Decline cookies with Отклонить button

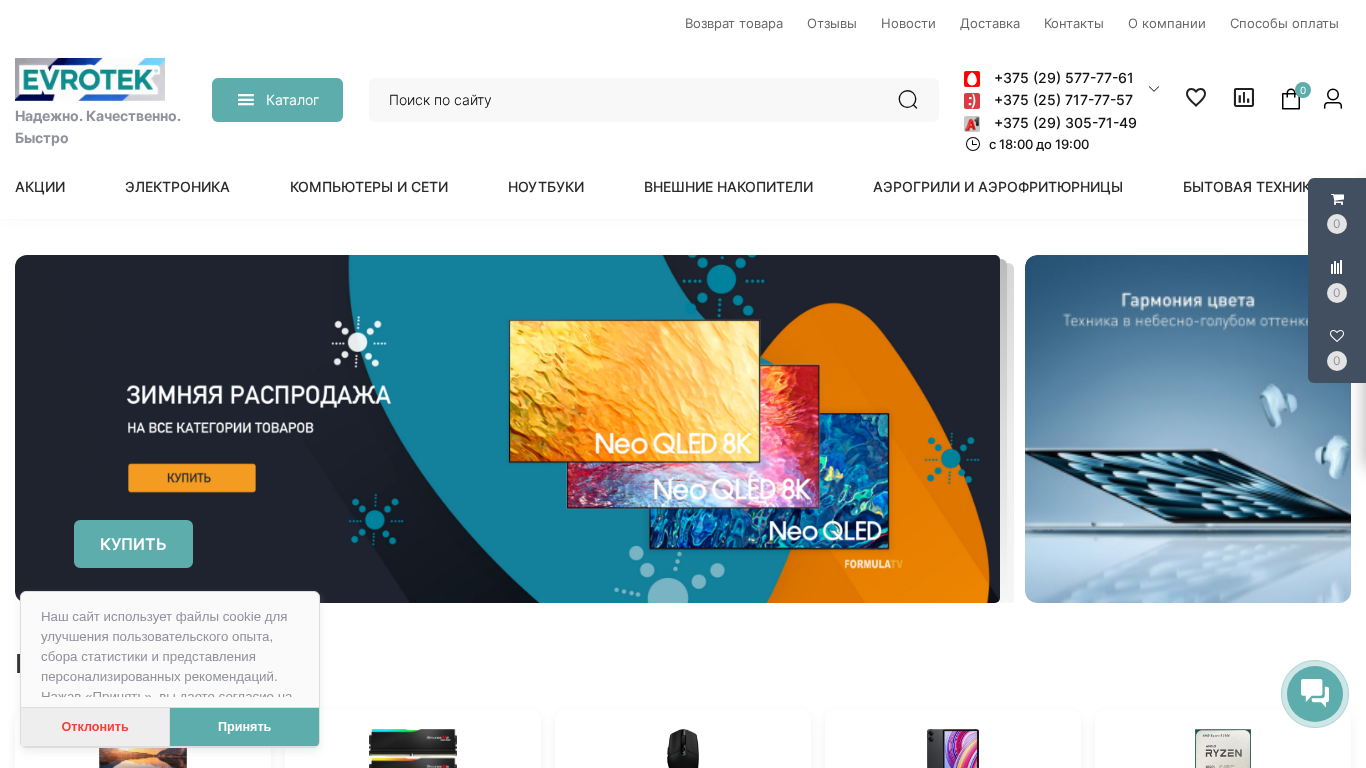point(95,727)
